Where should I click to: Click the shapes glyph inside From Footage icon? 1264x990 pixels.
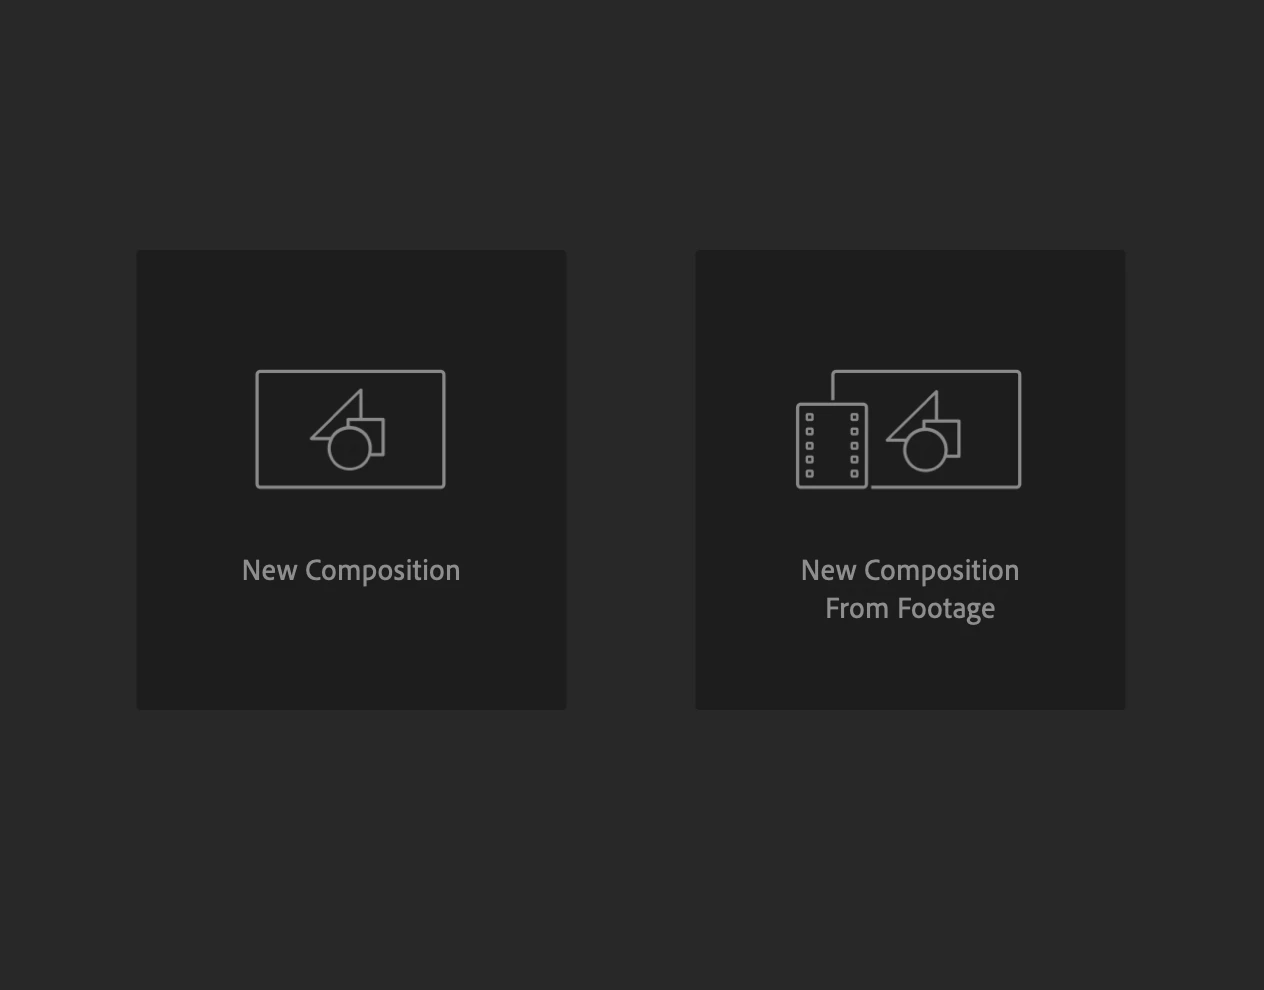click(923, 430)
